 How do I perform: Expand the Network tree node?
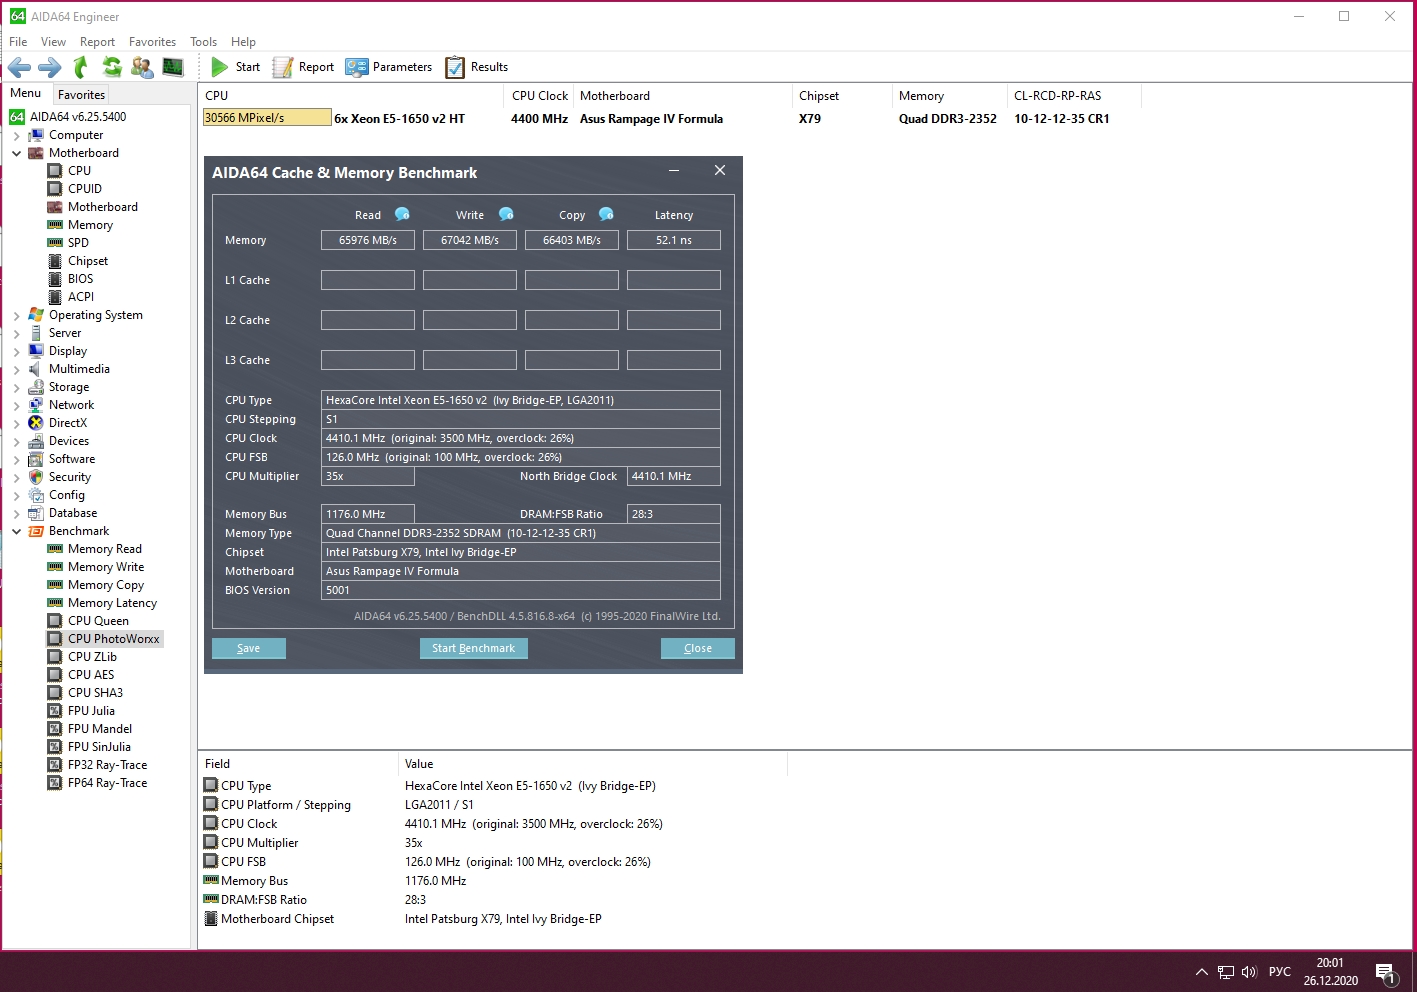point(16,405)
